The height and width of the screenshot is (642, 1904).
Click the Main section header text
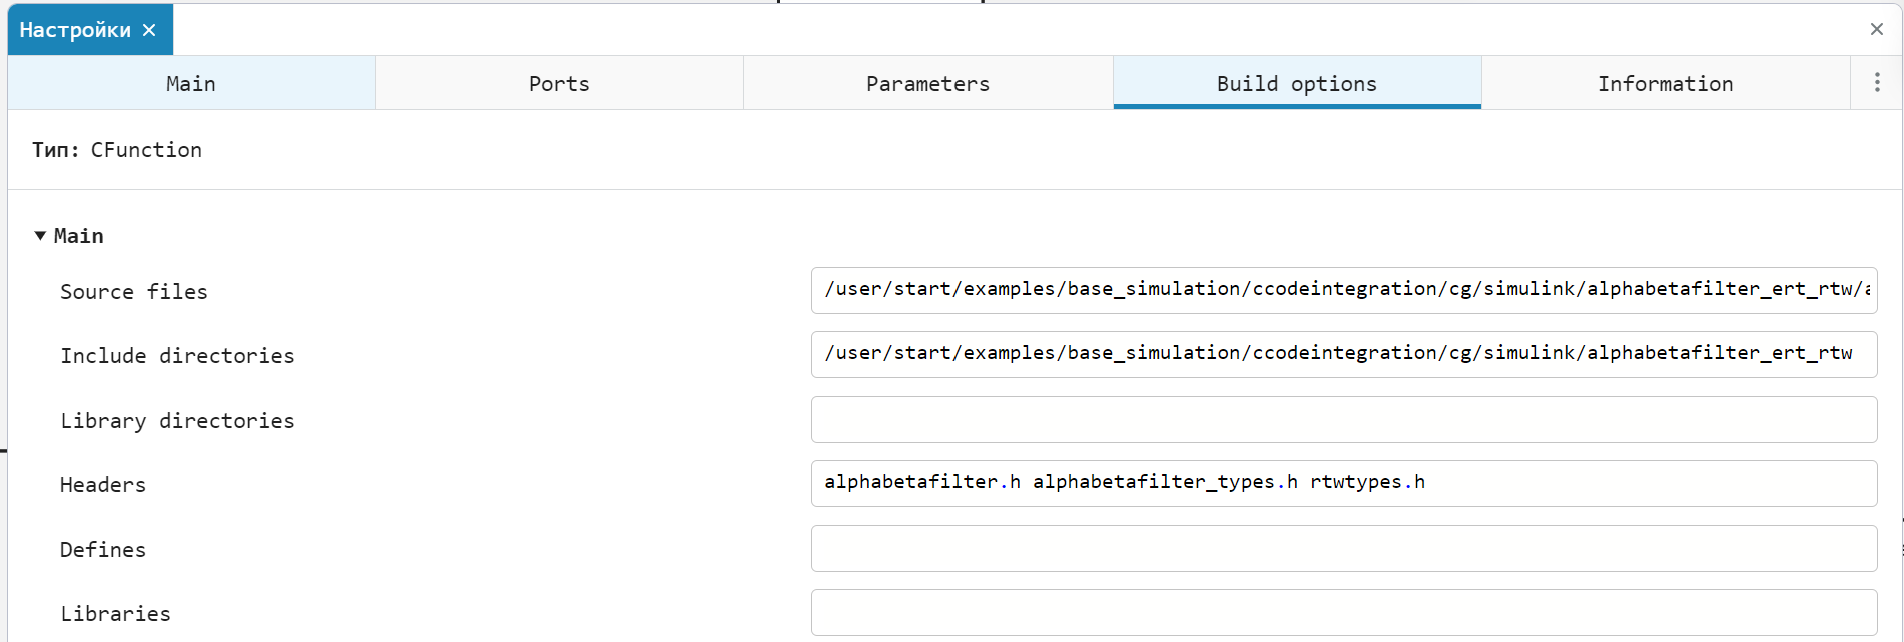click(x=79, y=236)
